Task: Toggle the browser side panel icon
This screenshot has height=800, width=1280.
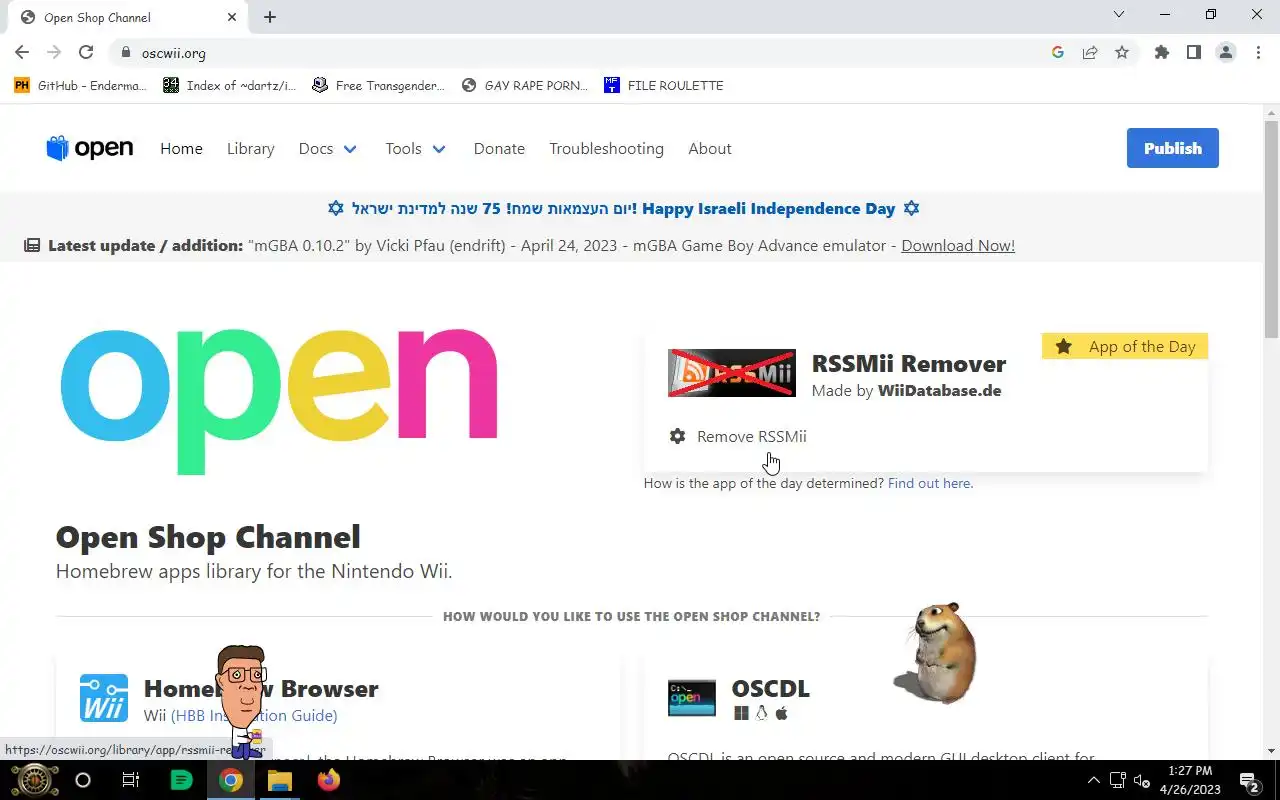Action: click(x=1193, y=53)
